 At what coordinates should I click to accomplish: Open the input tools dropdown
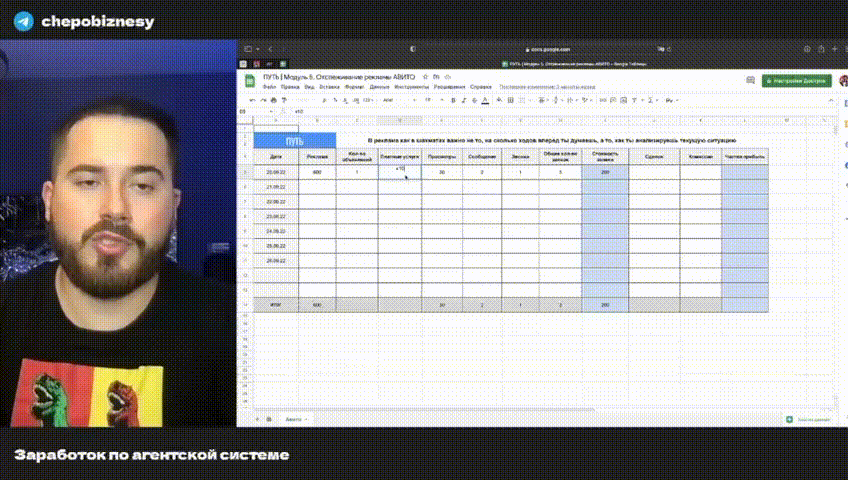pos(671,100)
